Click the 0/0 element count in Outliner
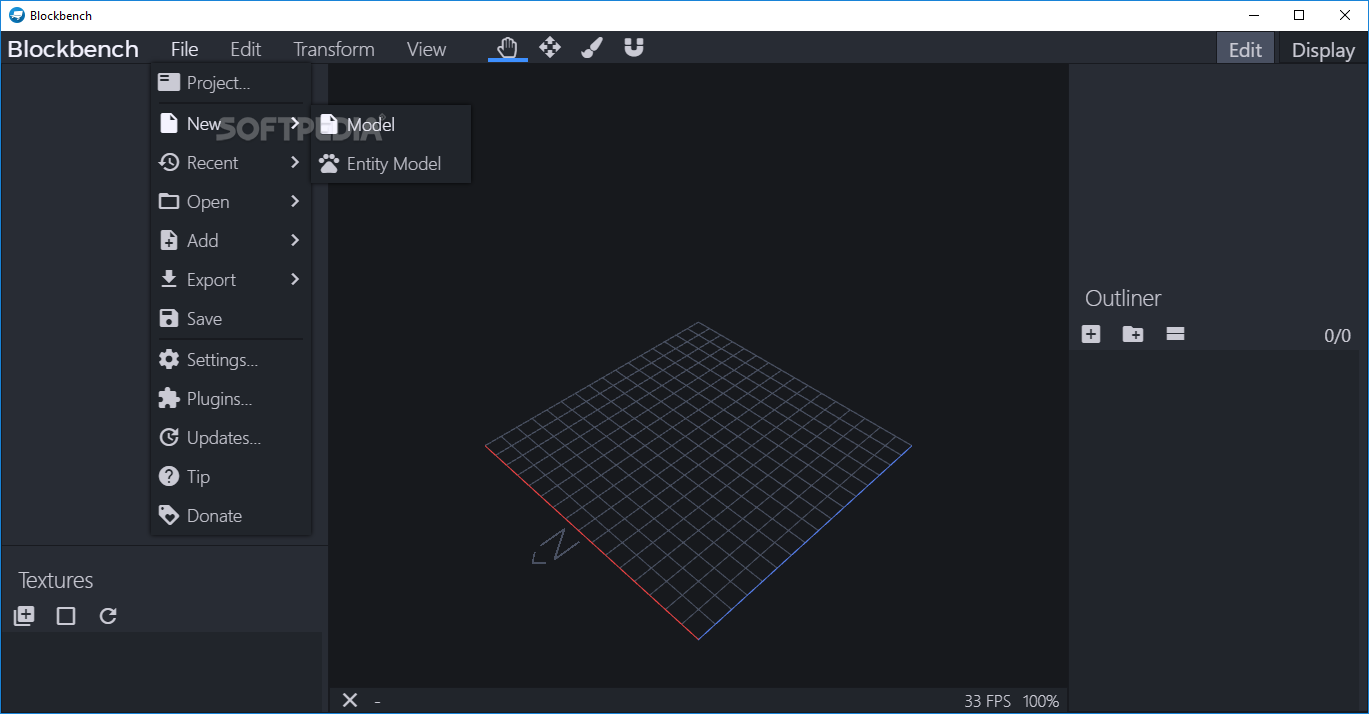 1337,336
